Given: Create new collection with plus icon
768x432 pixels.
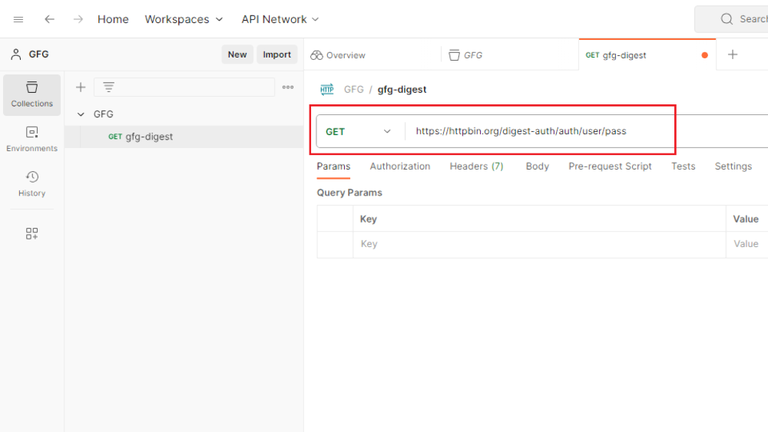Looking at the screenshot, I should coord(81,88).
